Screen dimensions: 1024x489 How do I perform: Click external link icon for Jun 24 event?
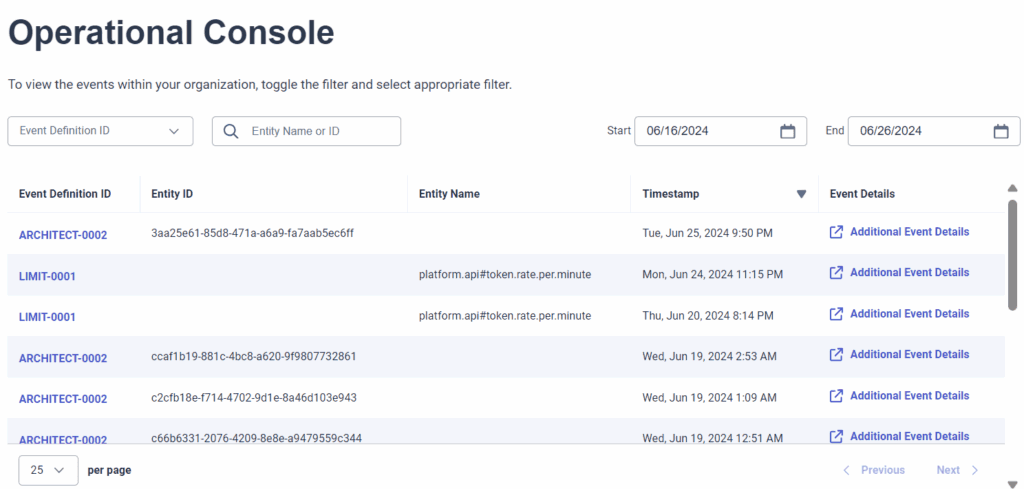836,273
